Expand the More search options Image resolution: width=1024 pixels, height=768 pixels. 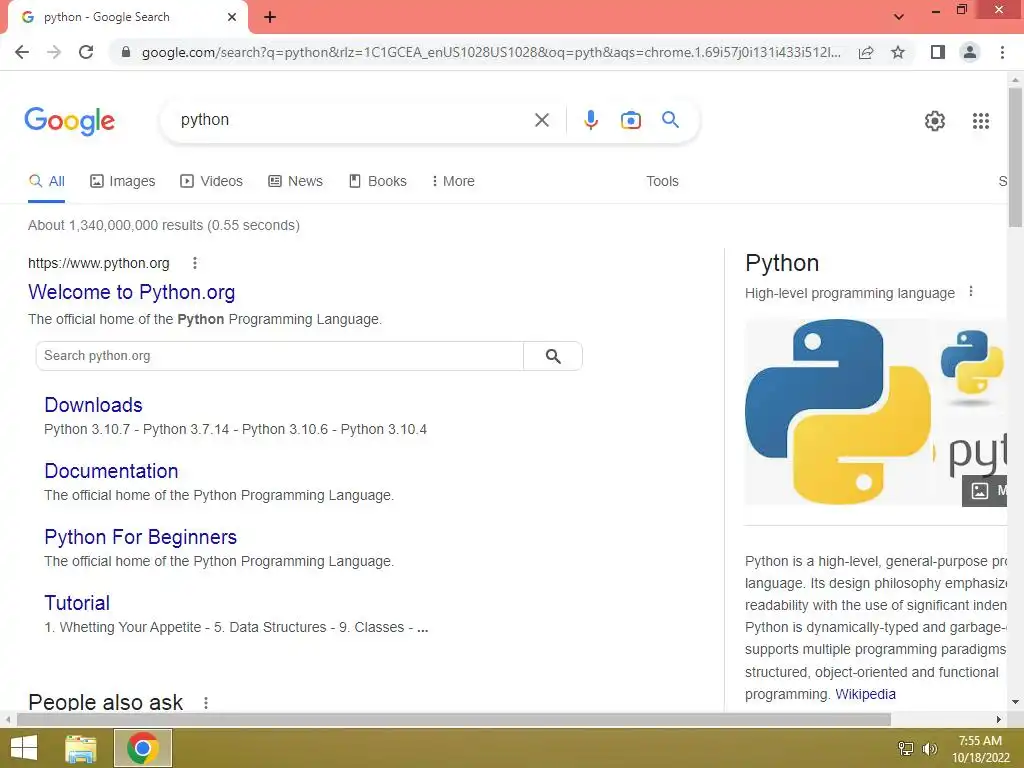click(453, 181)
